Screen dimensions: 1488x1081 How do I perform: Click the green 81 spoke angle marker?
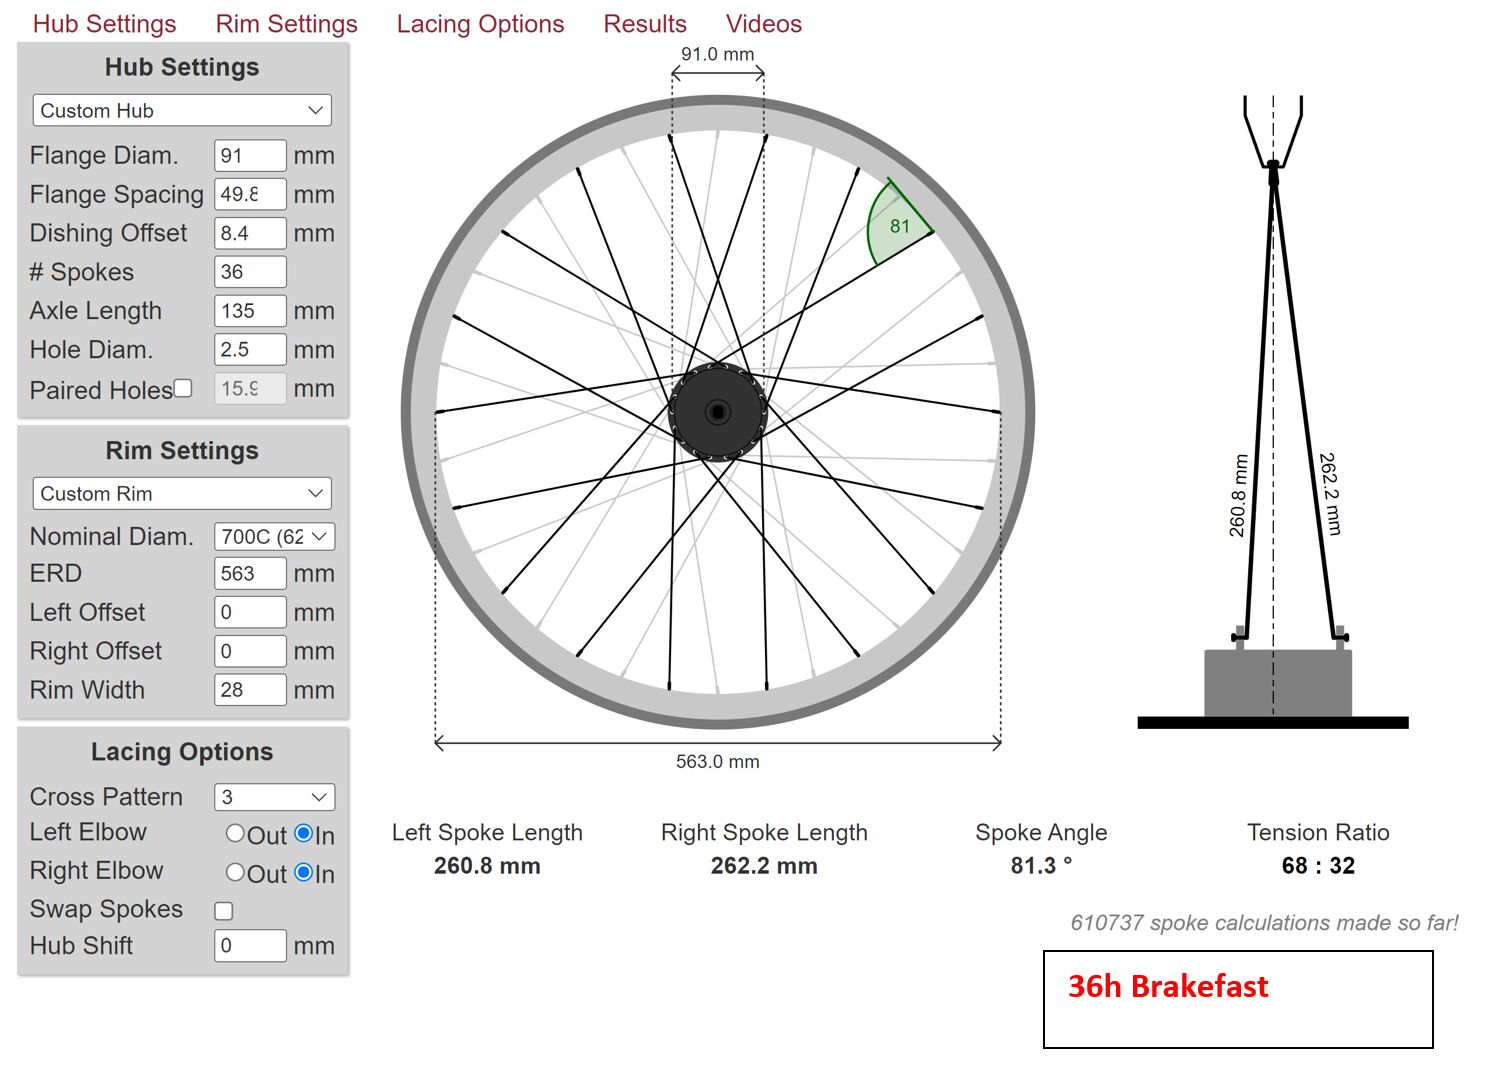(897, 227)
